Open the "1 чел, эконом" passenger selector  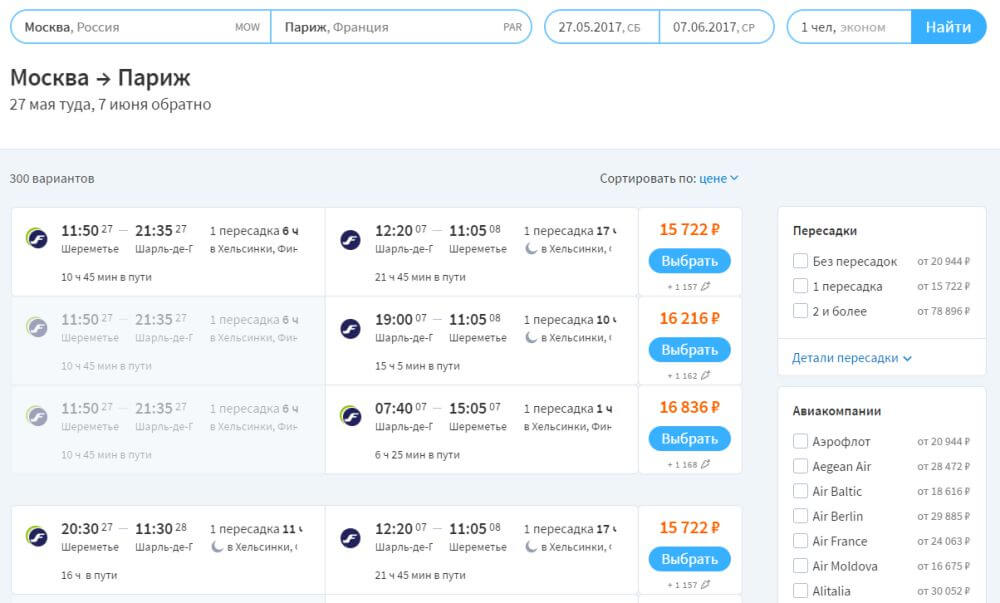[x=849, y=27]
